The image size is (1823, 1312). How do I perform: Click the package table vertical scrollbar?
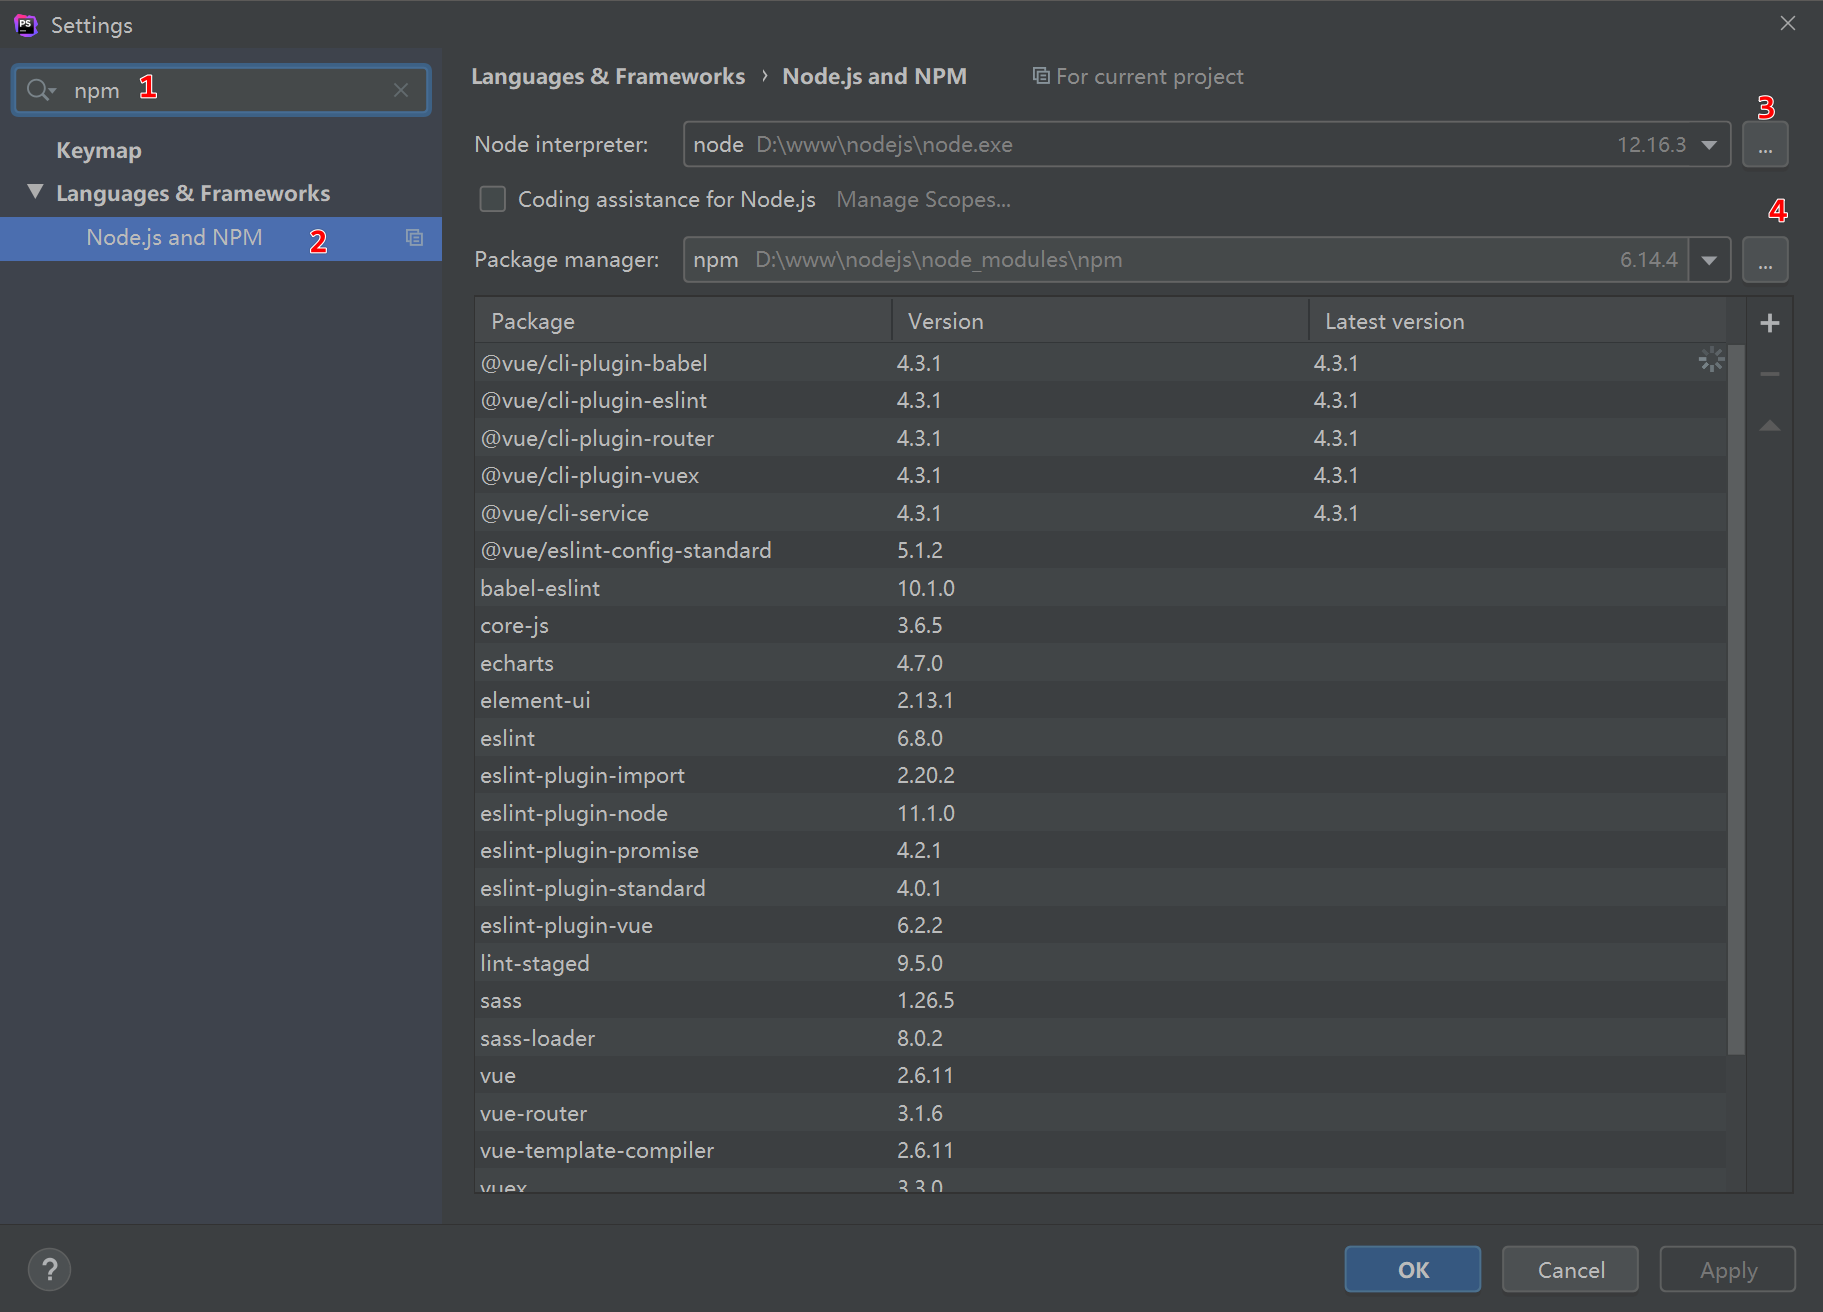tap(1736, 700)
